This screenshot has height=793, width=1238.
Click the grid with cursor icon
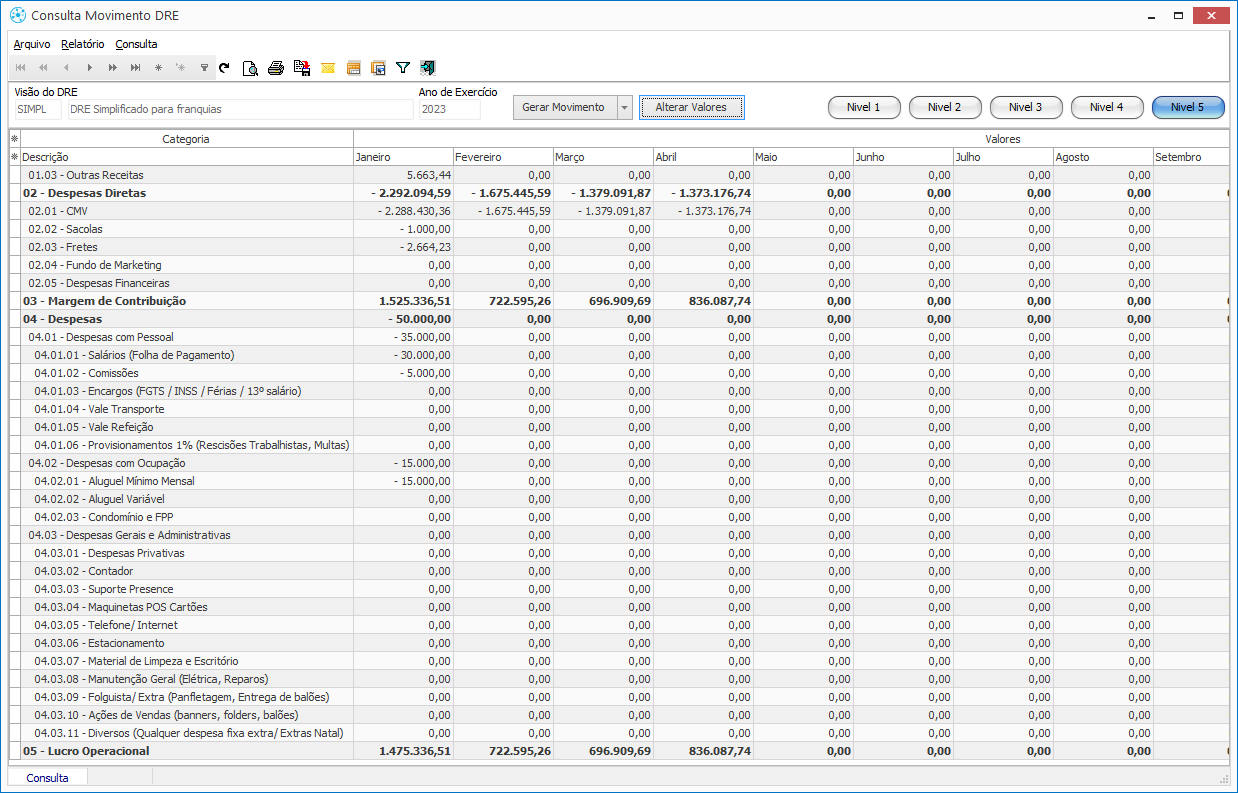[x=378, y=68]
